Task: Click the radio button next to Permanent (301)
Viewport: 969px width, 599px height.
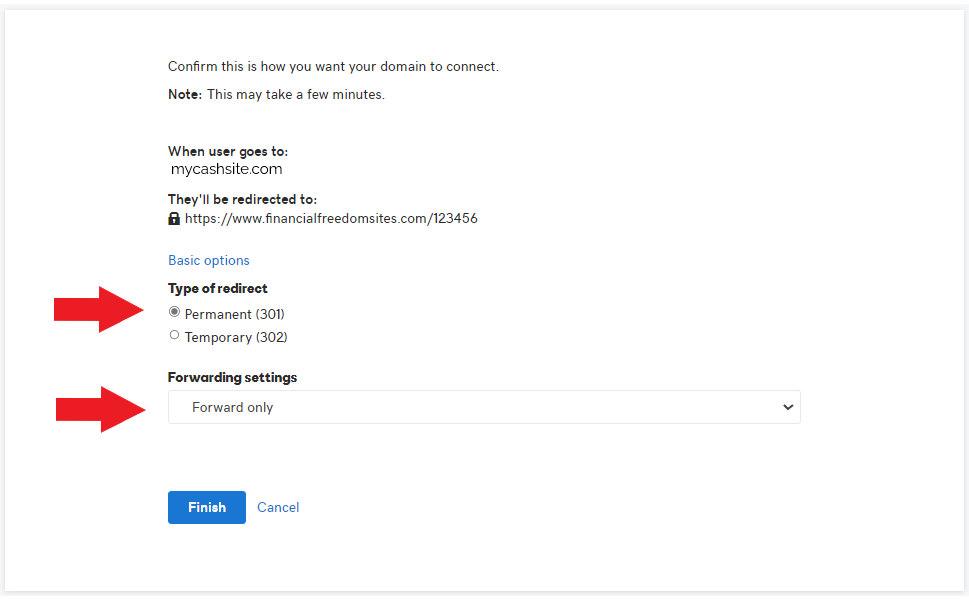Action: click(x=174, y=311)
